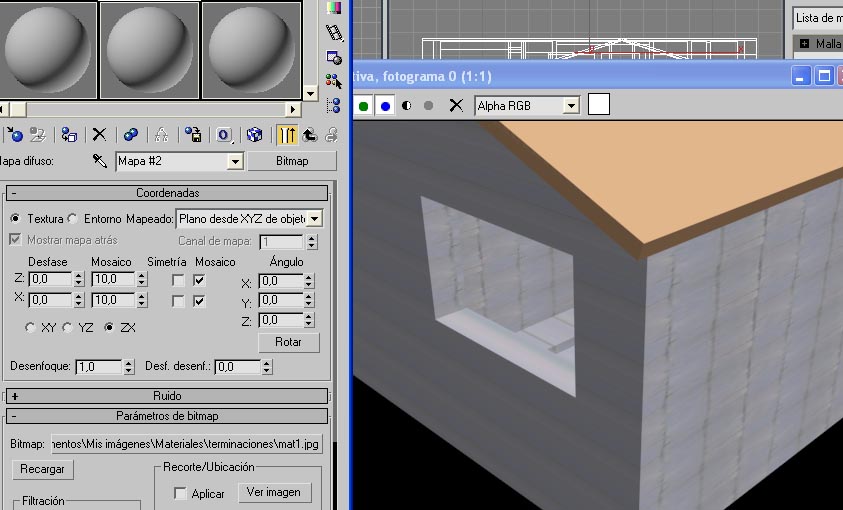Toggle alpha channel display in render window
The height and width of the screenshot is (510, 843).
click(406, 106)
